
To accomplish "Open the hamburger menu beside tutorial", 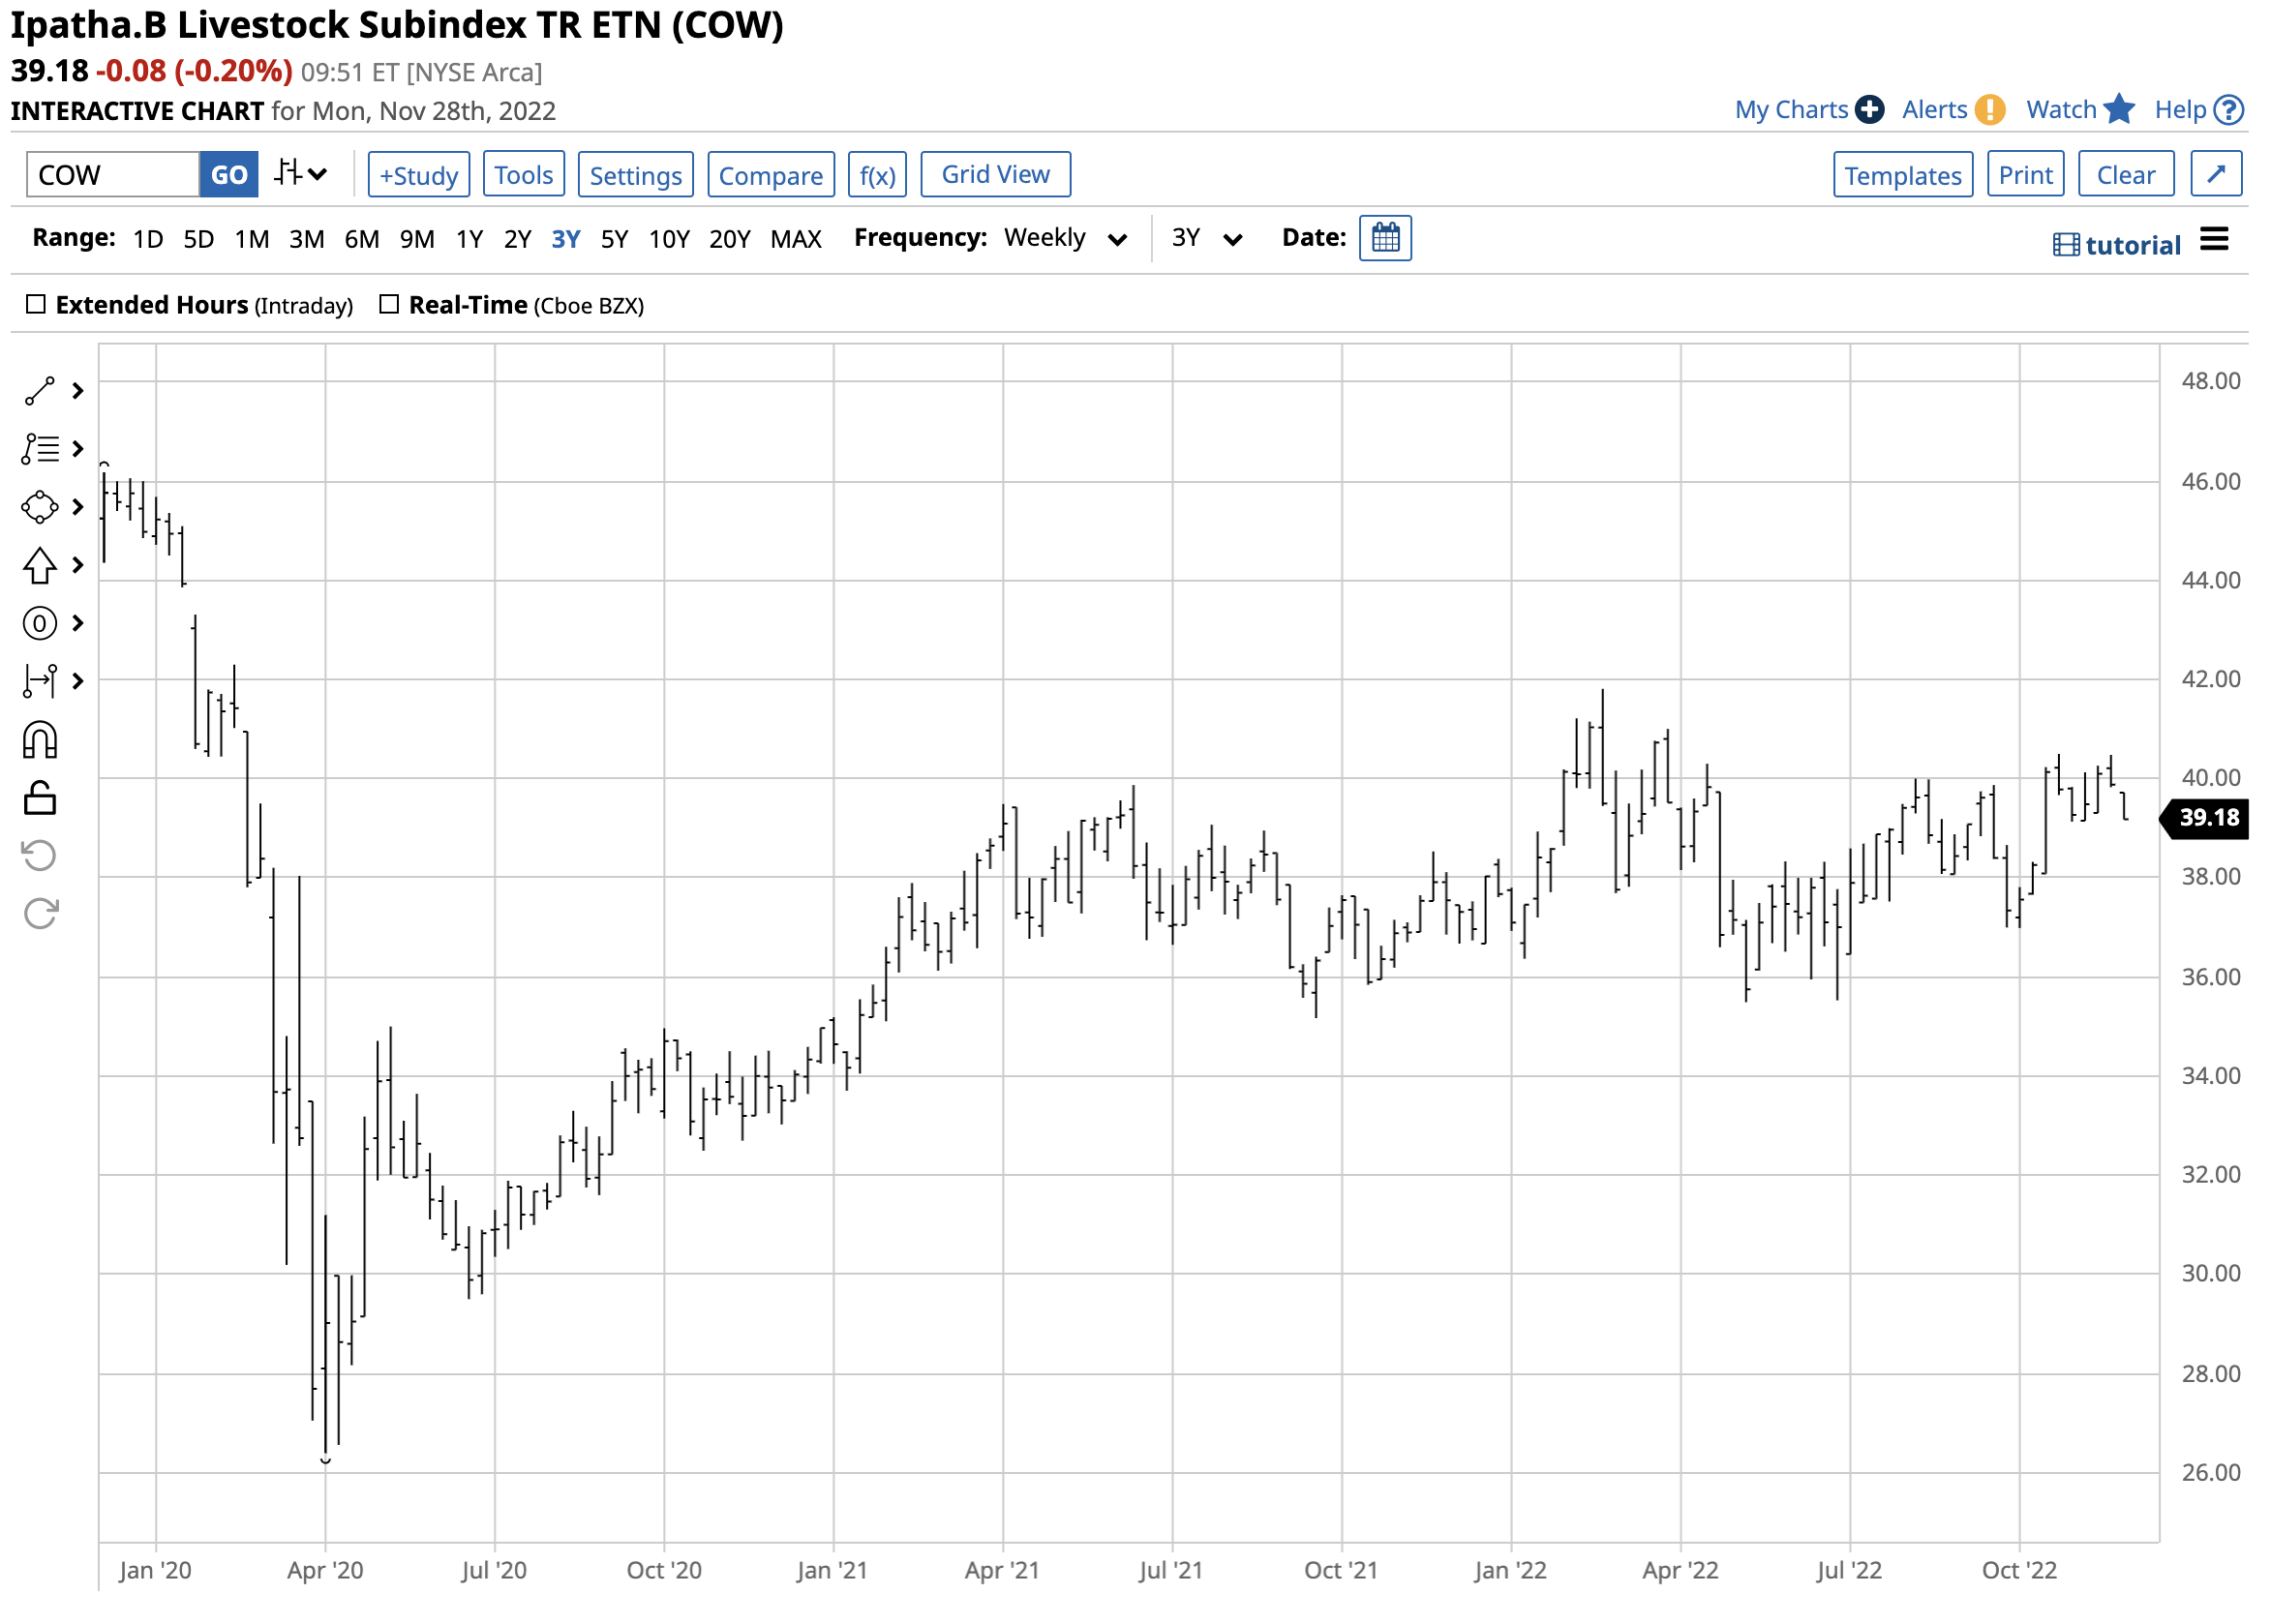I will [2214, 240].
